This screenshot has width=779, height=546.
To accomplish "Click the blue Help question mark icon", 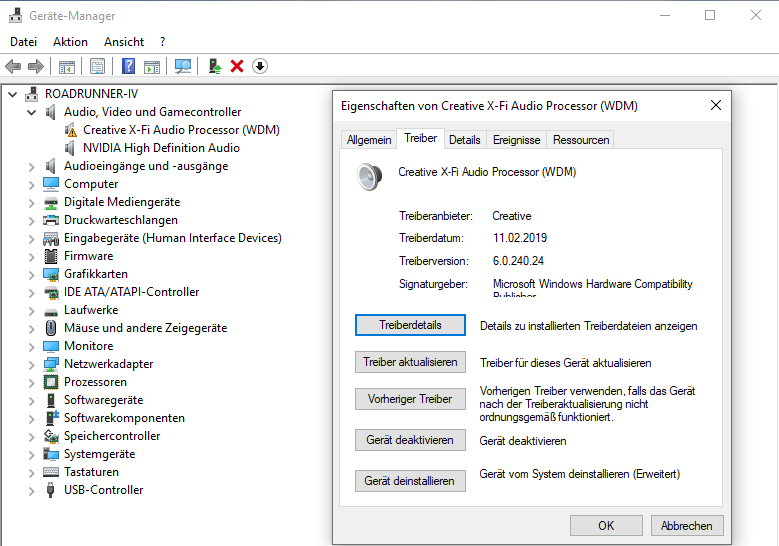I will [128, 66].
